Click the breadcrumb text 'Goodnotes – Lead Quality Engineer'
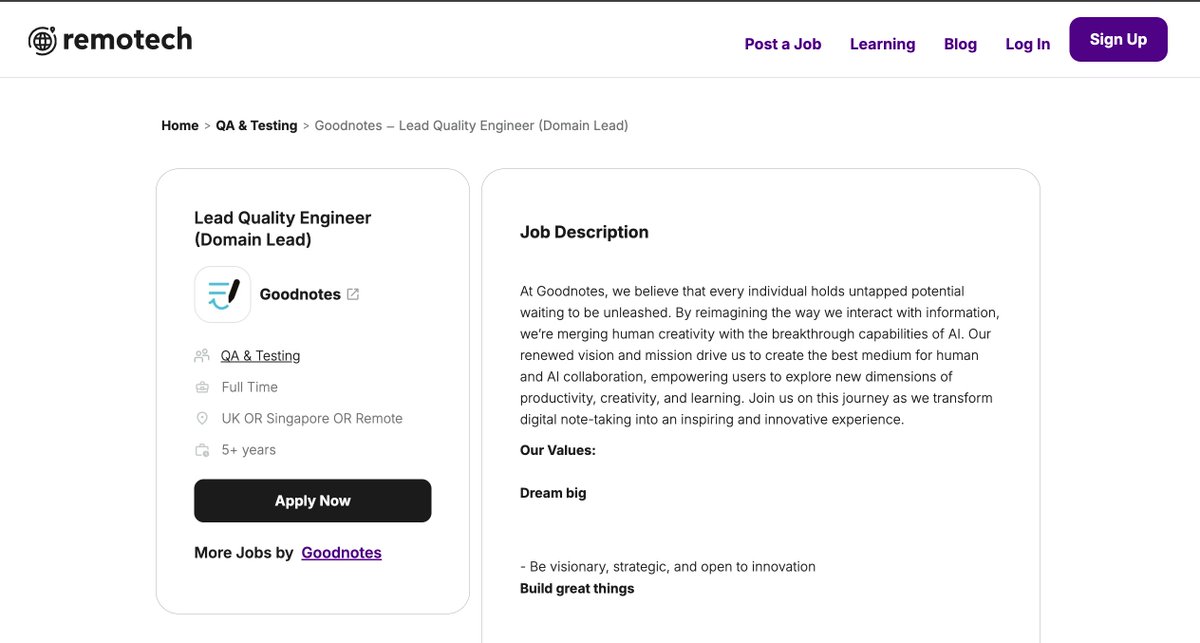 point(471,125)
